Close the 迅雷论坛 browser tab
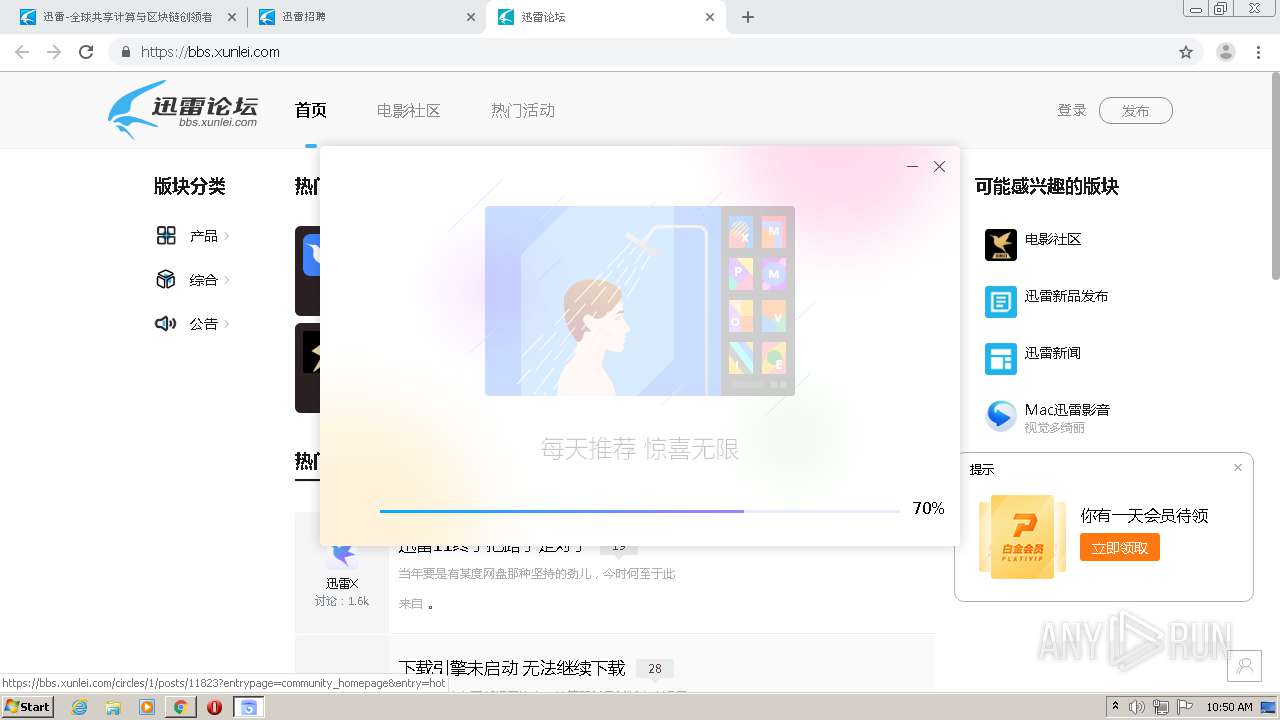 pyautogui.click(x=710, y=17)
